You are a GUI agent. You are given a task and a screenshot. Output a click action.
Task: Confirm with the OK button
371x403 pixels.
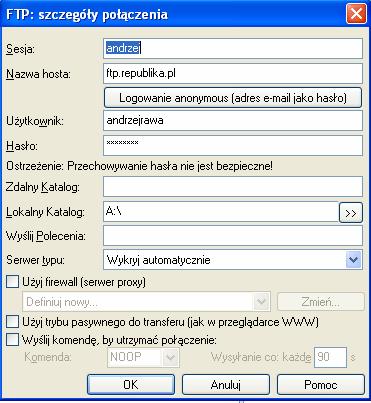131,385
